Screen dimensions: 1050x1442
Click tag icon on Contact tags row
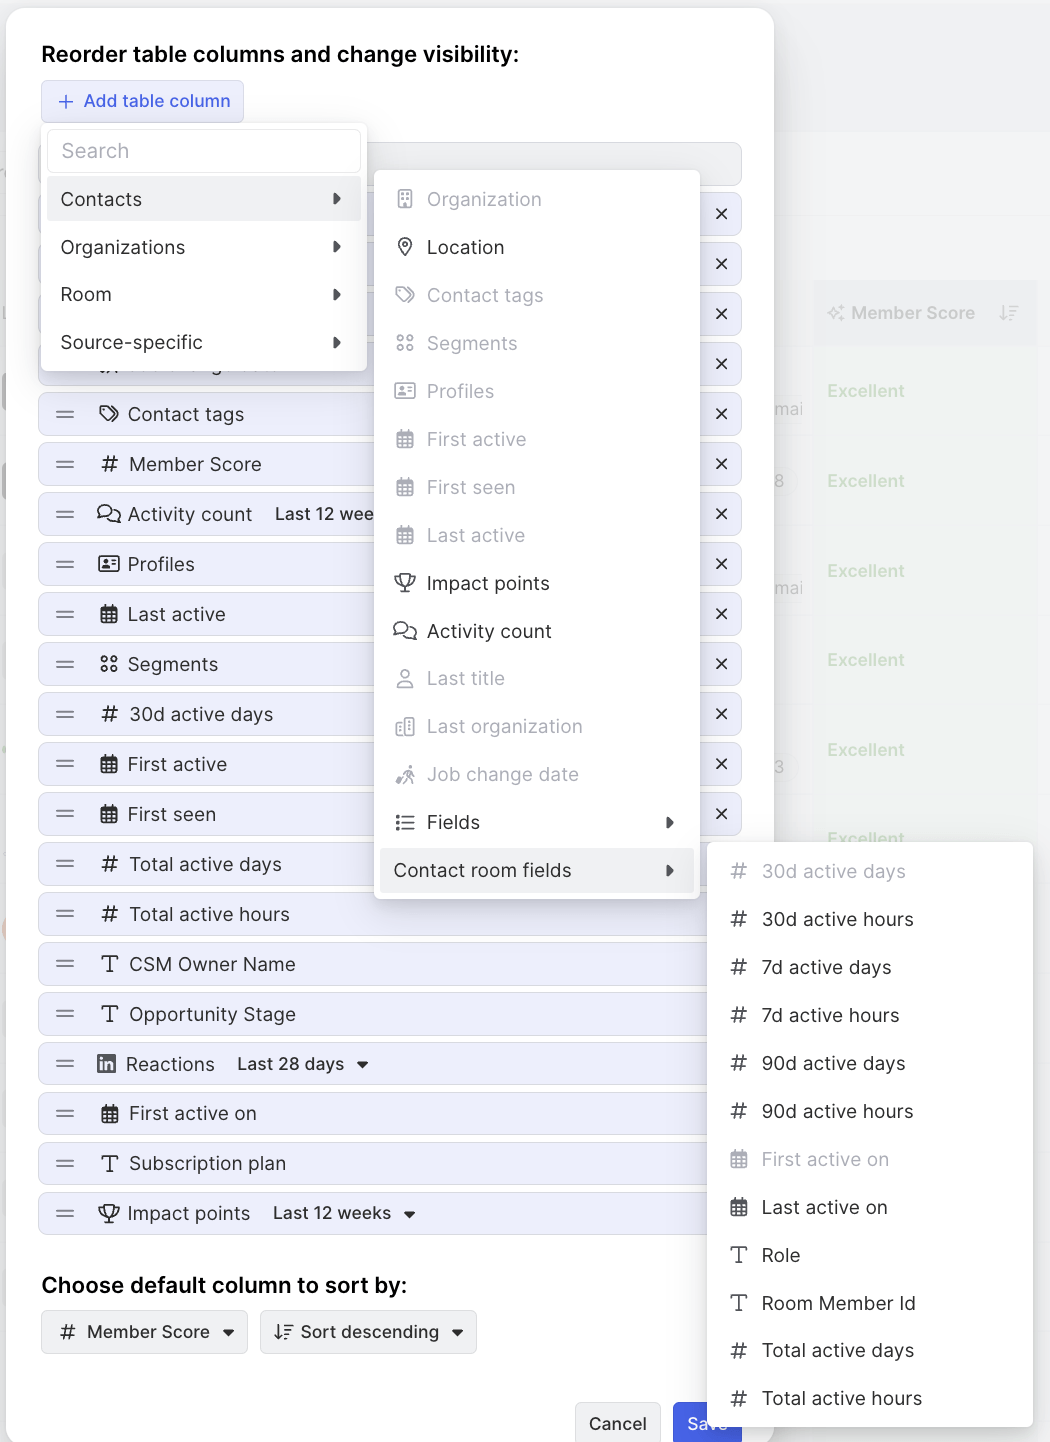click(x=109, y=414)
